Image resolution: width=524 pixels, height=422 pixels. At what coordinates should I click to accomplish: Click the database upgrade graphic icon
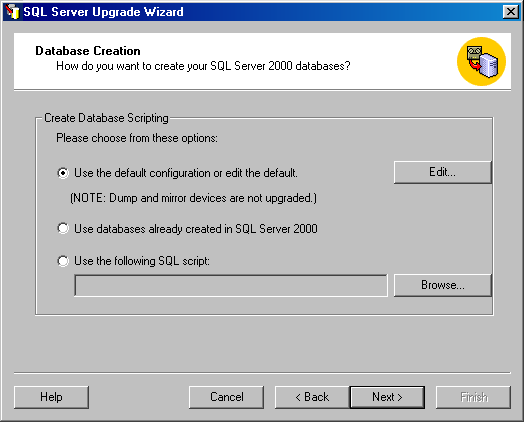tap(482, 61)
